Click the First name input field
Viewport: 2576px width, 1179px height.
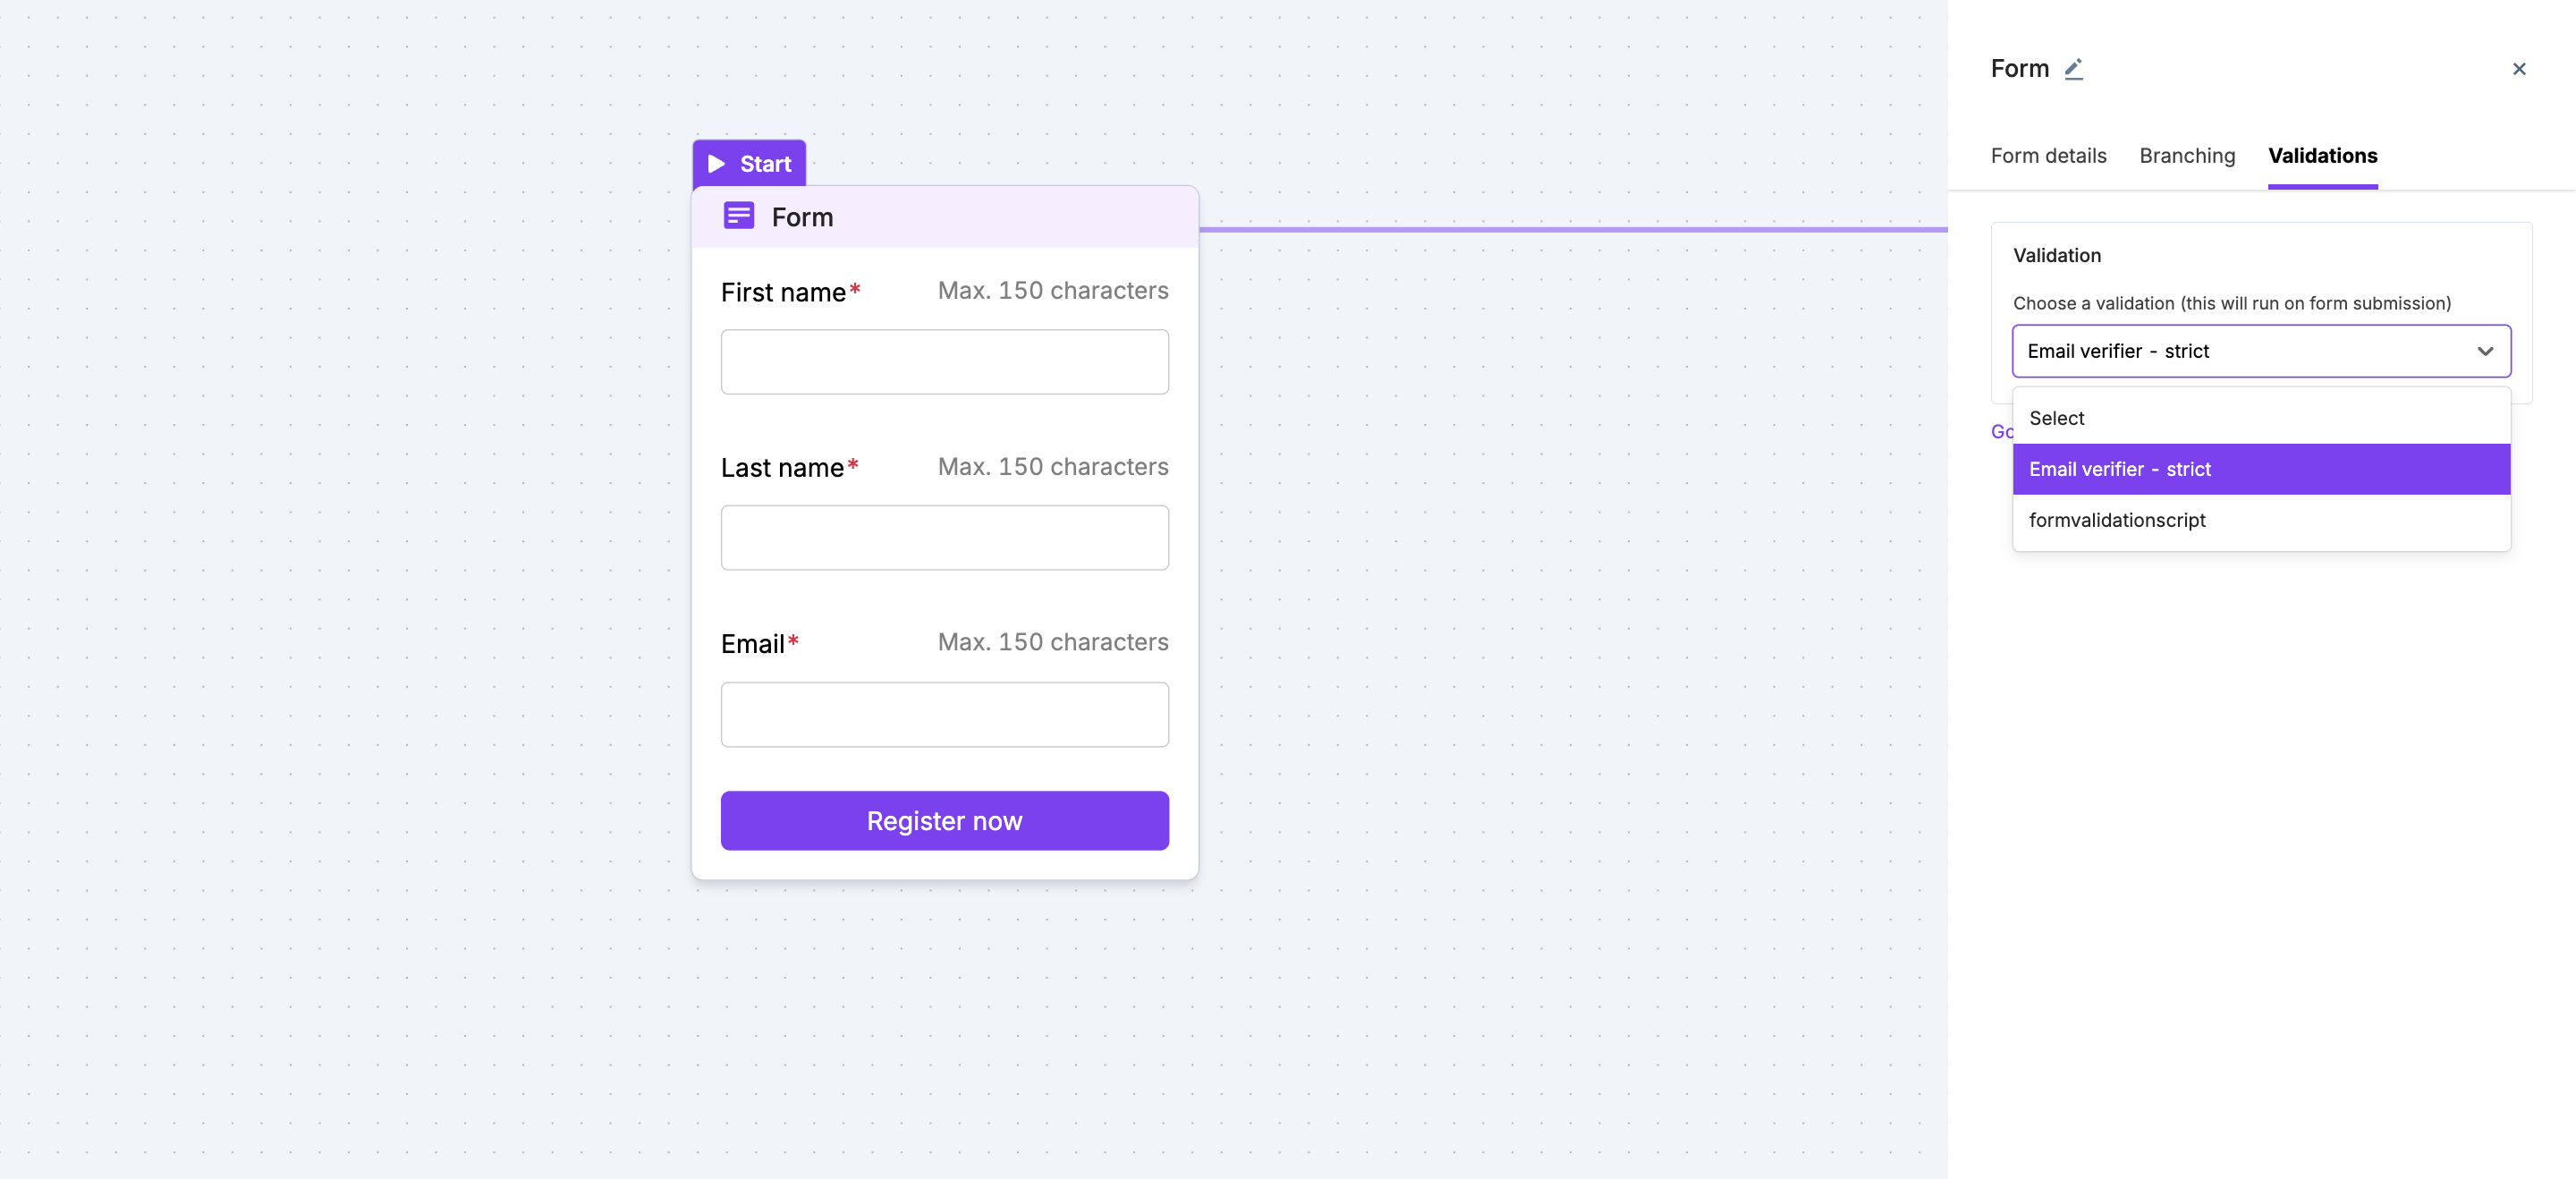tap(944, 362)
